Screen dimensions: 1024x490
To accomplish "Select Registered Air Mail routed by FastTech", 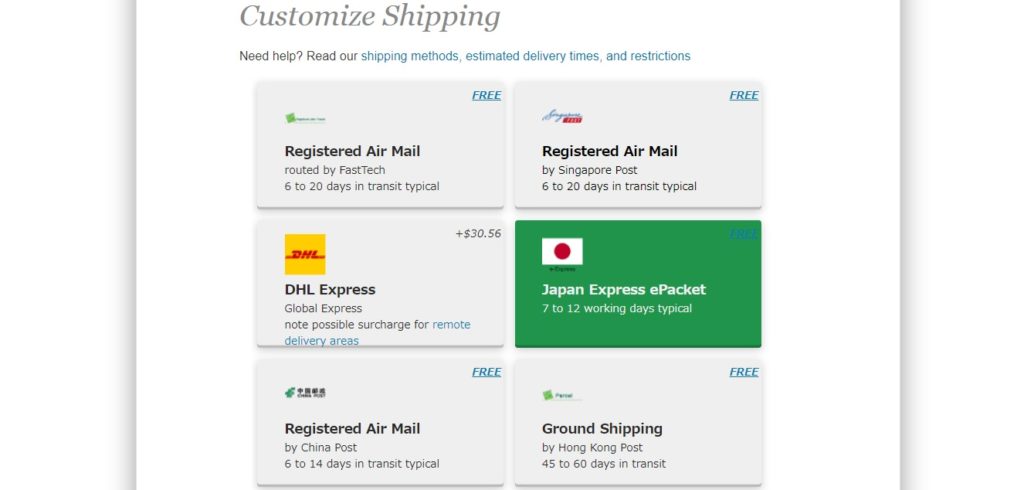I will 380,144.
